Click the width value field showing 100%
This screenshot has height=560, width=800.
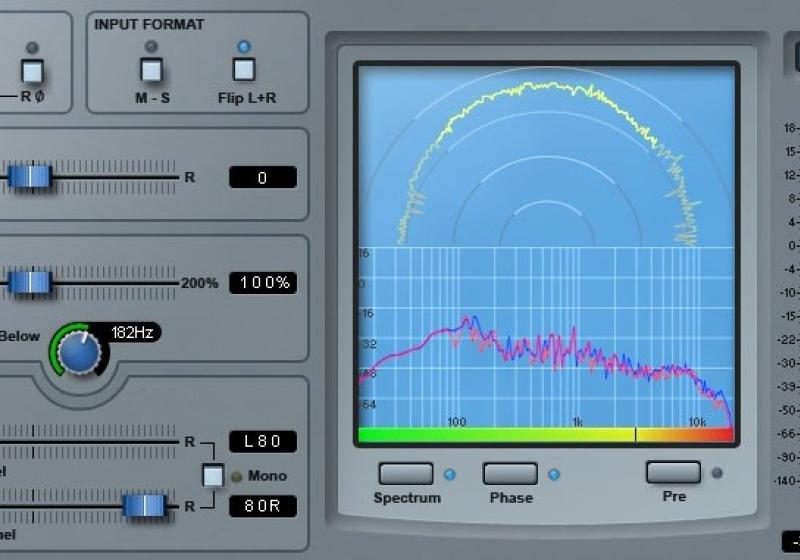(x=263, y=283)
